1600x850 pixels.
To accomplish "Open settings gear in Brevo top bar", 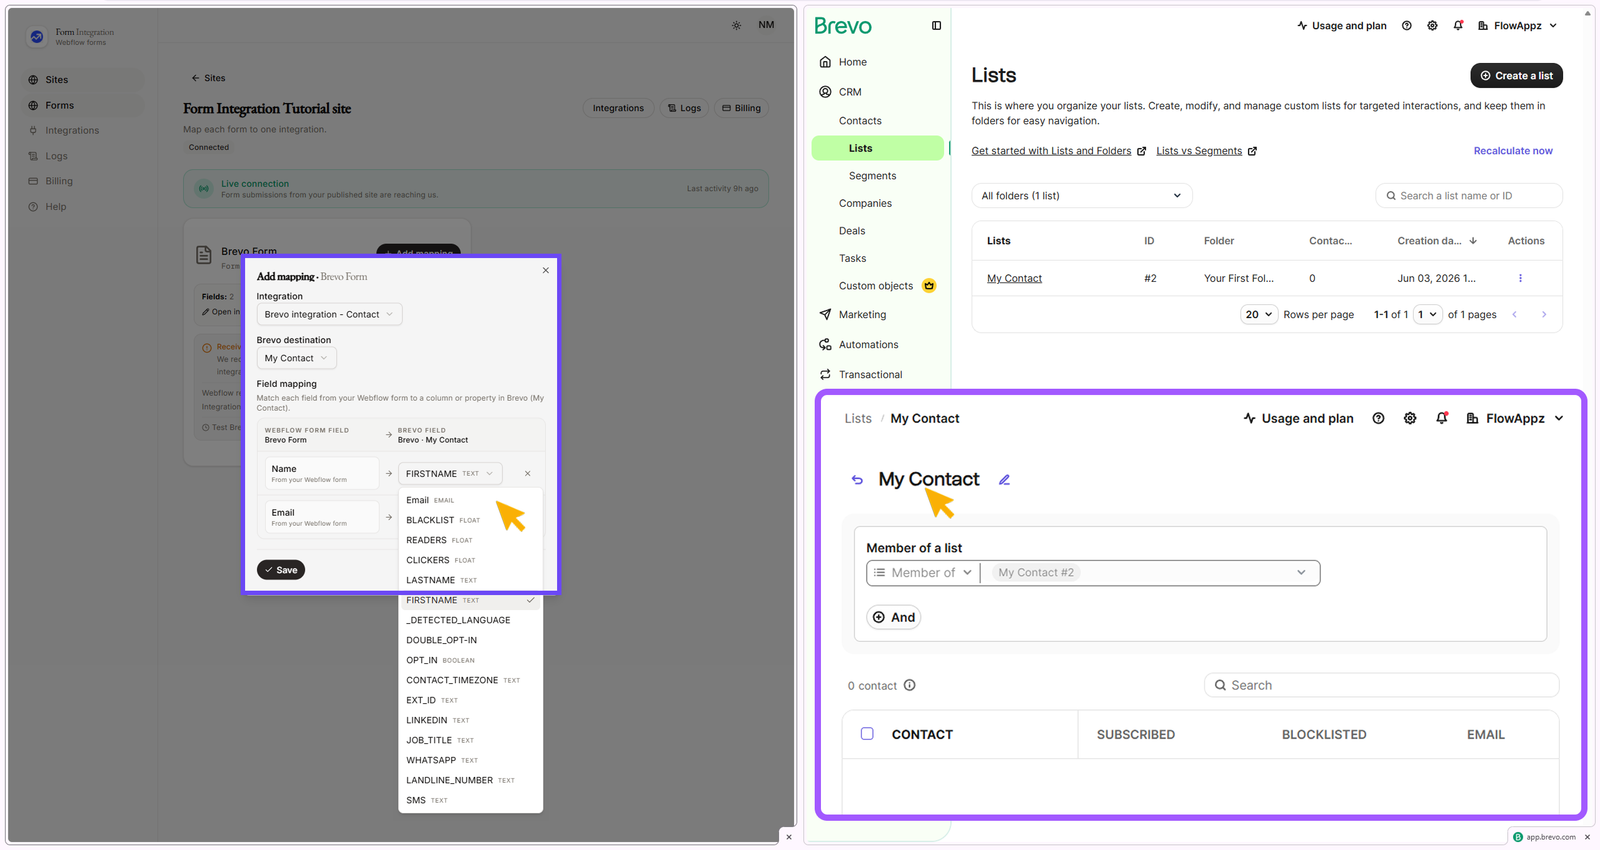I will click(x=1432, y=26).
